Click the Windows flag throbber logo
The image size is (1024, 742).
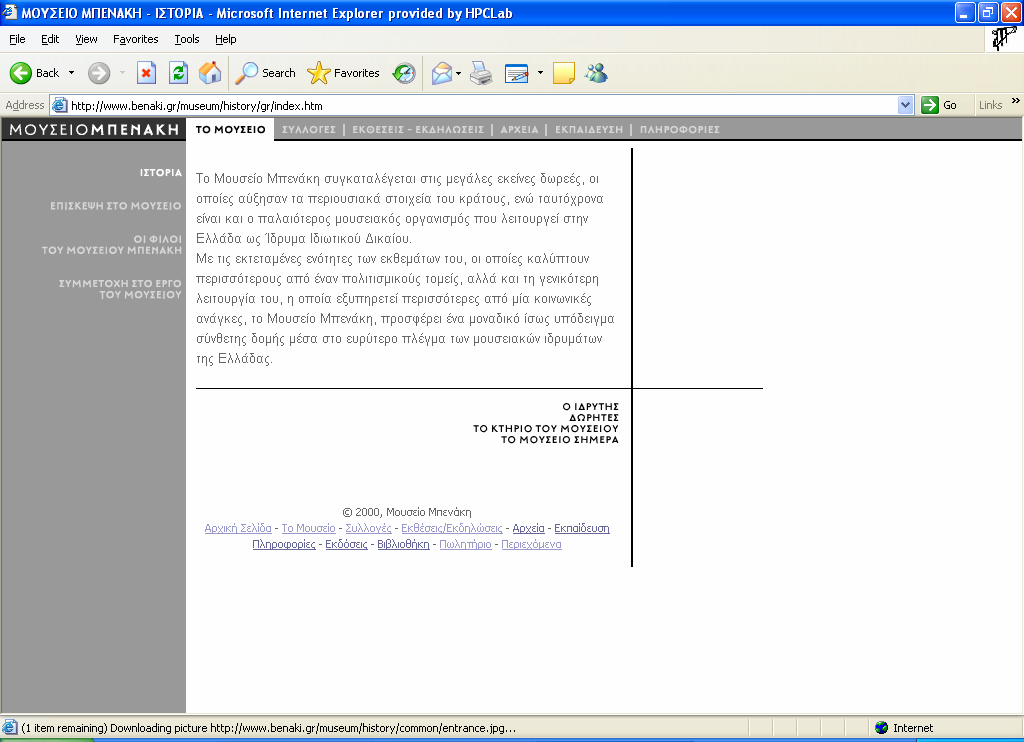tap(1004, 39)
